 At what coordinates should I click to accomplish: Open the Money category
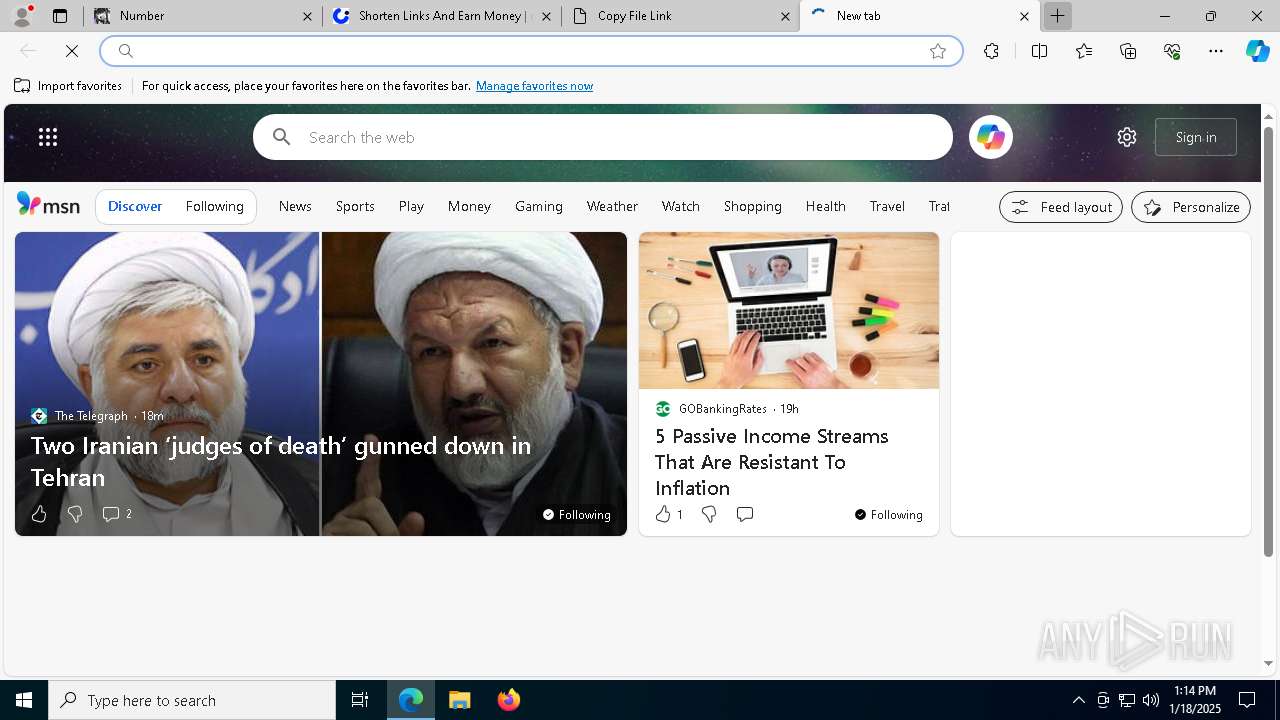[x=469, y=206]
